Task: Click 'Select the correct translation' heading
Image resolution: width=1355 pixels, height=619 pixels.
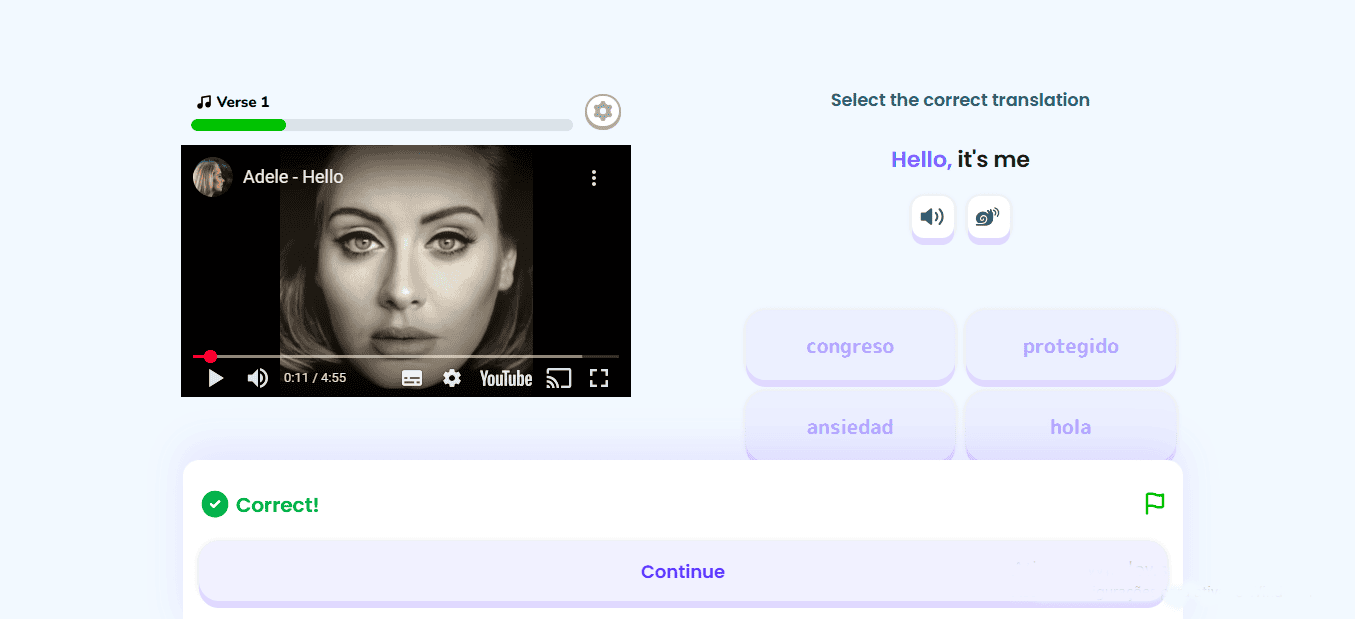Action: pos(960,100)
